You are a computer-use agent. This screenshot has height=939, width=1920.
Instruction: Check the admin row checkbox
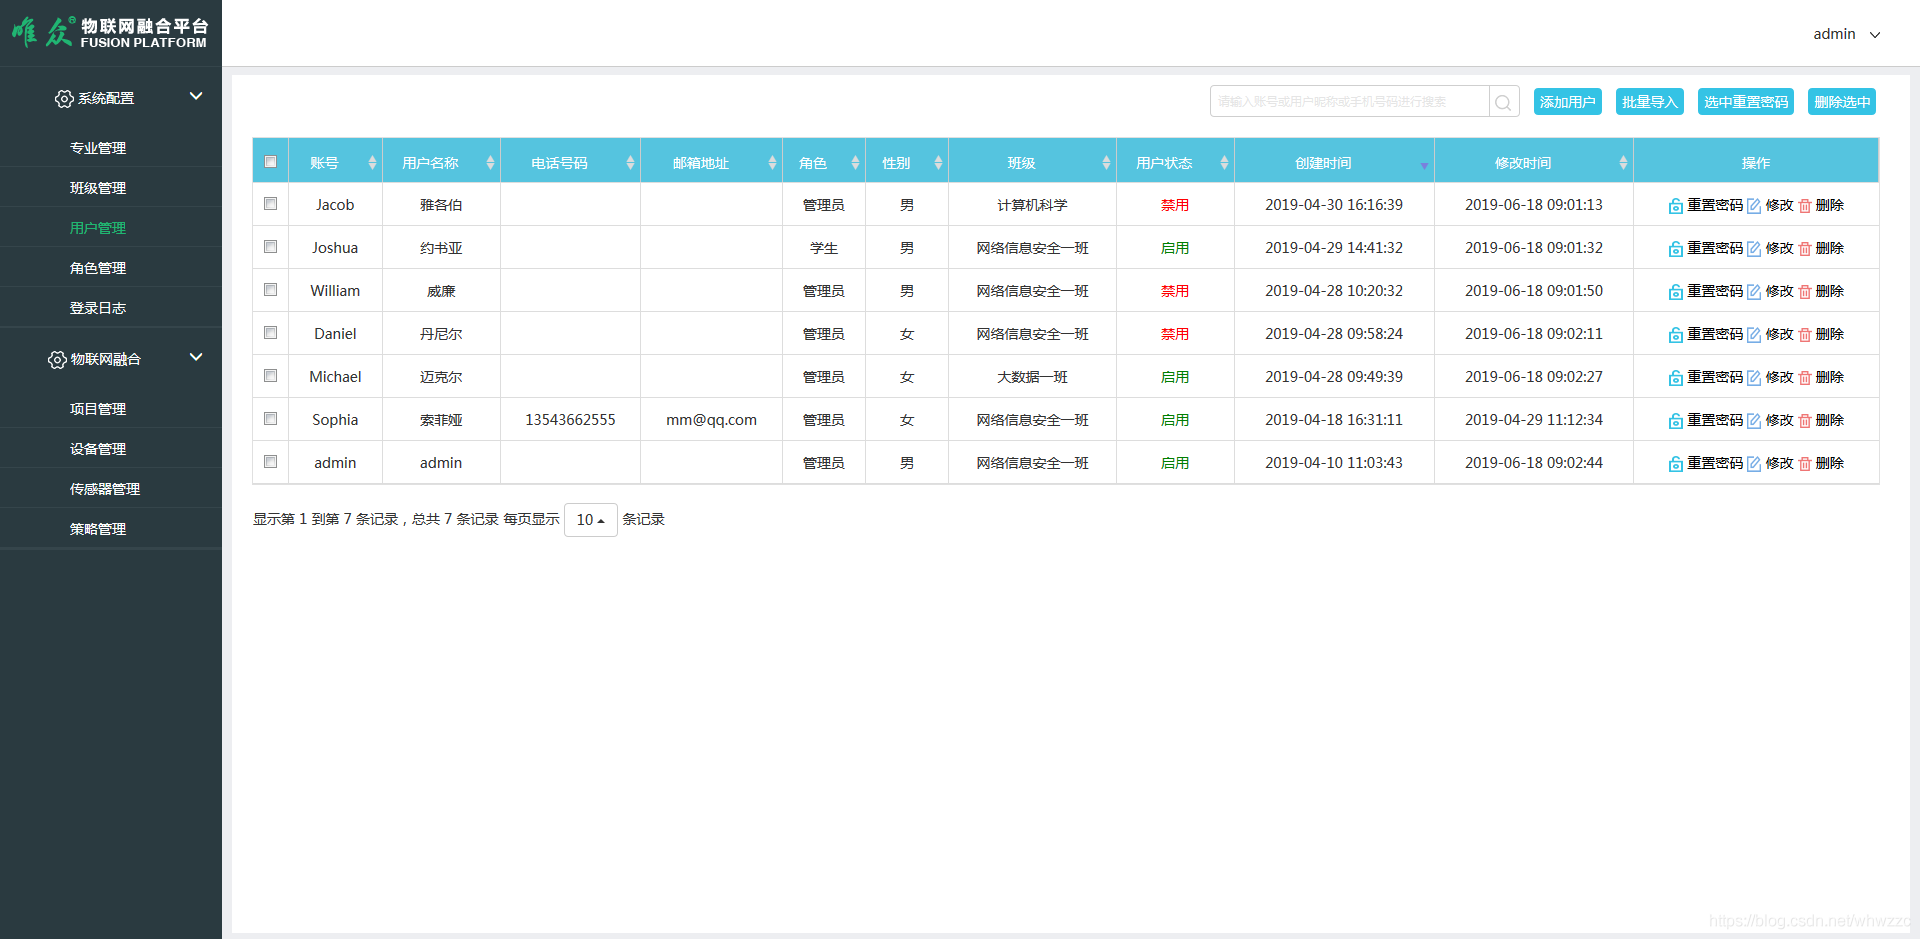[x=270, y=462]
